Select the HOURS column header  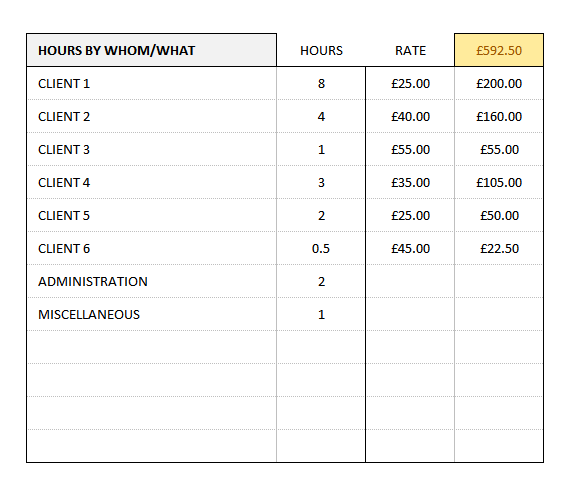point(321,50)
